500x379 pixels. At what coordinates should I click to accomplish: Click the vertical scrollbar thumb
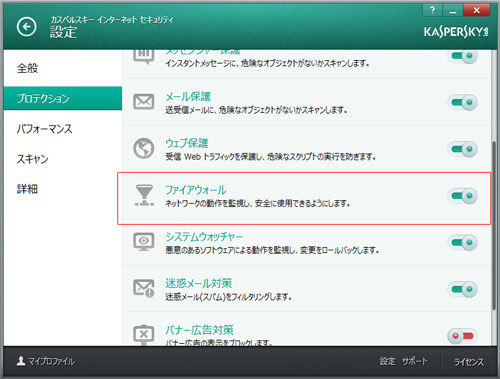pyautogui.click(x=494, y=225)
